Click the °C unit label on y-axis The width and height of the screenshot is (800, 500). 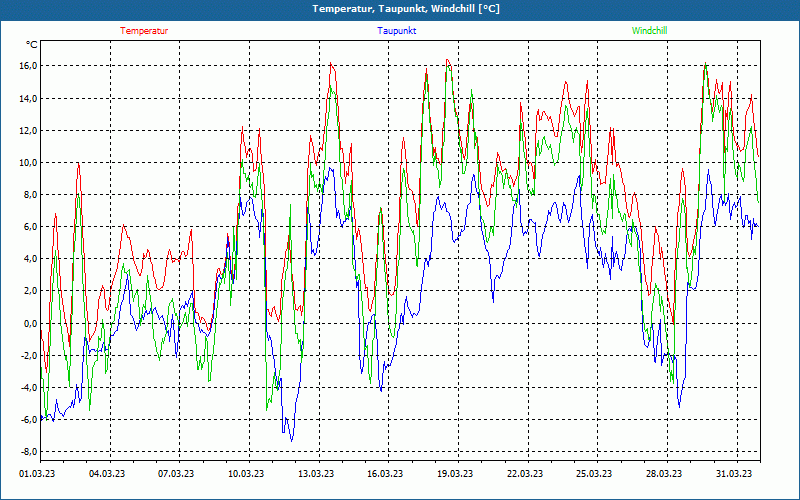pos(32,45)
